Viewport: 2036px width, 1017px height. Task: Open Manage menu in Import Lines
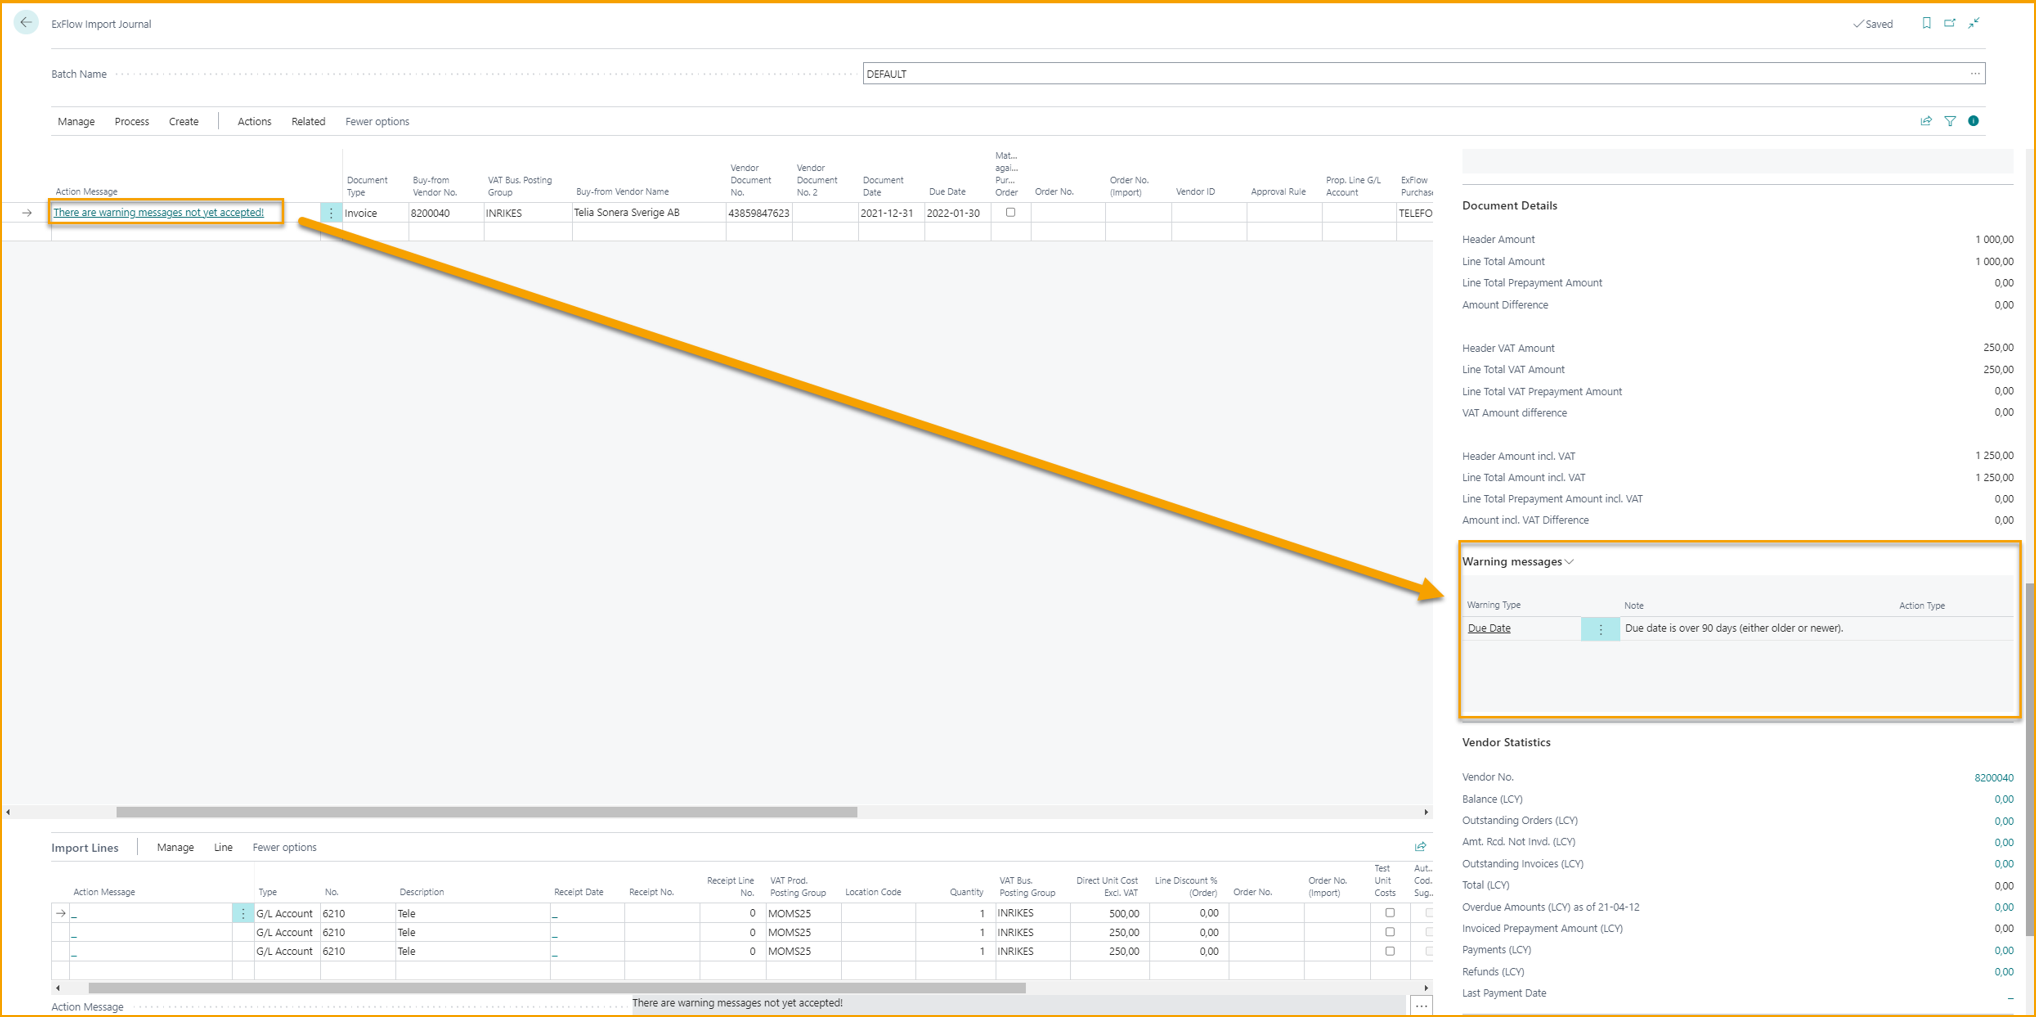(175, 848)
